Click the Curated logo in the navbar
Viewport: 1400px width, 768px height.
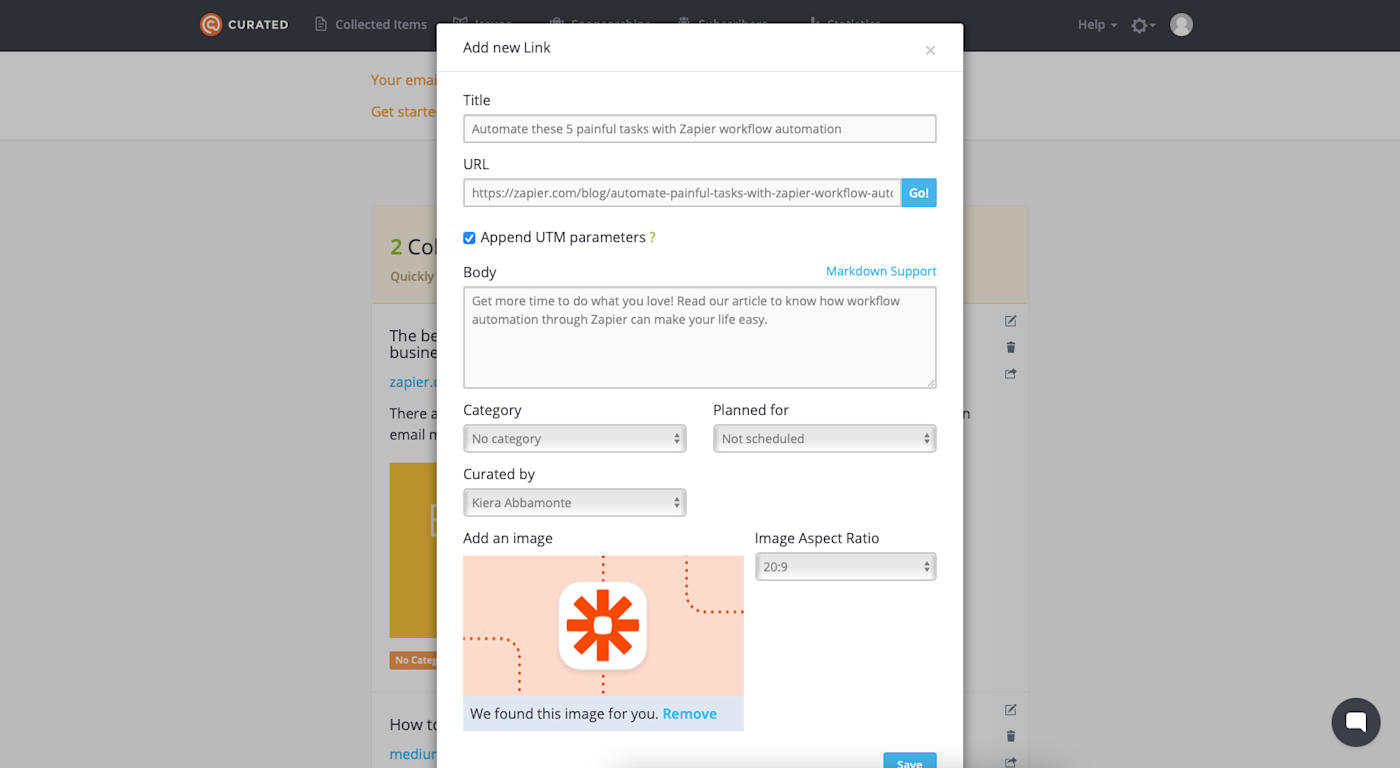(x=244, y=24)
